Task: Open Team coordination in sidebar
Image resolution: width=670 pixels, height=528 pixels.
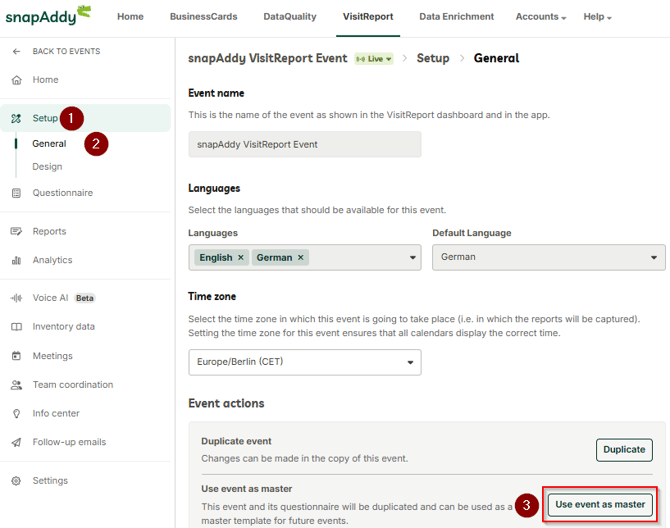Action: pyautogui.click(x=73, y=385)
